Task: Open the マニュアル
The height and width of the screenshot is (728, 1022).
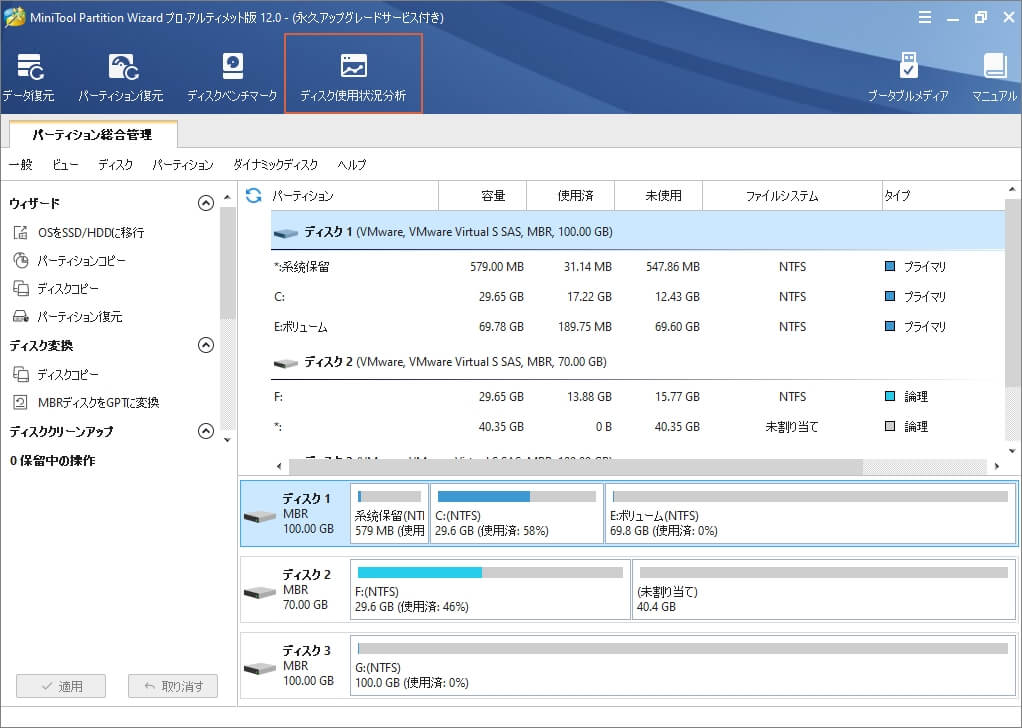Action: (x=995, y=78)
